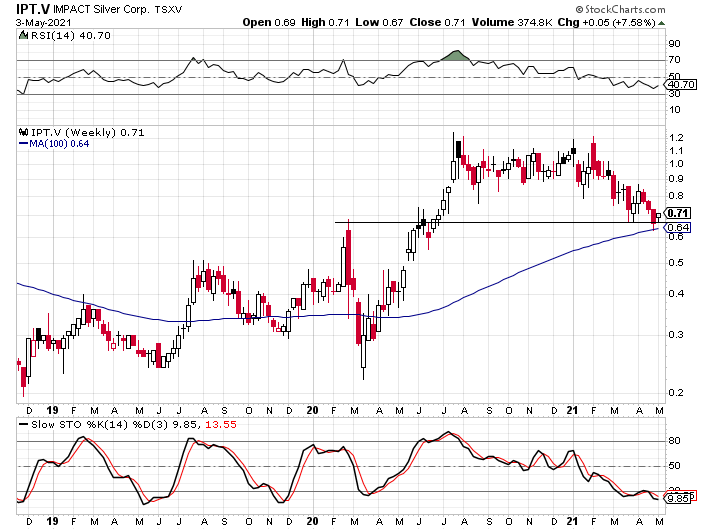This screenshot has width=705, height=530.
Task: Click the March 2020 low candlestick
Action: point(363,343)
